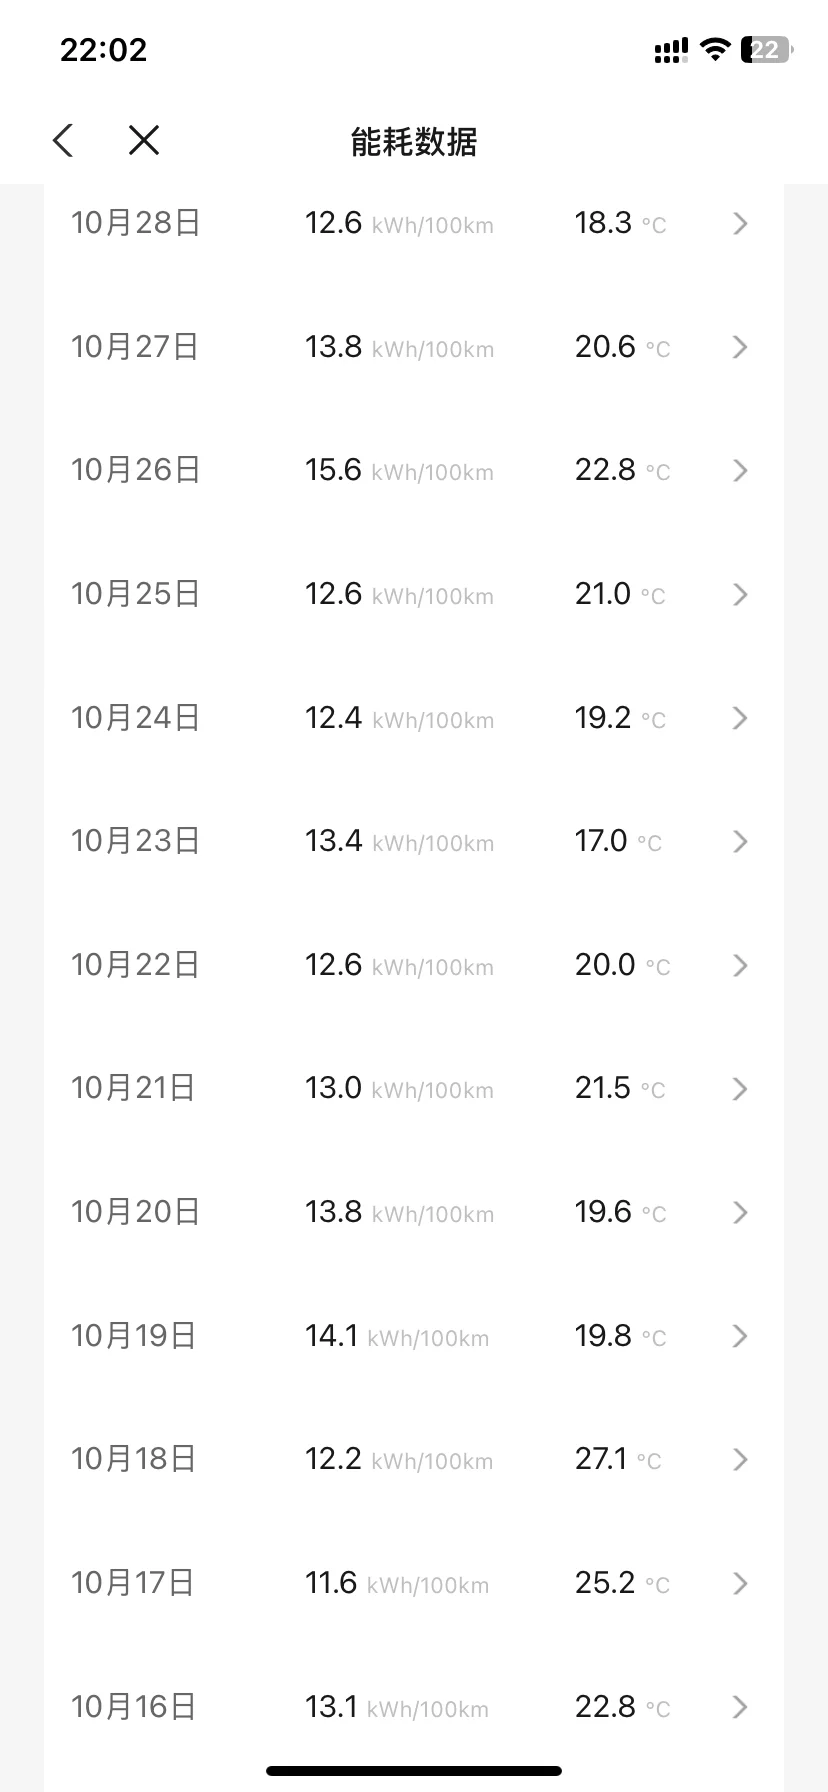
Task: Tap the 10月21日 date entry
Action: click(x=133, y=1088)
